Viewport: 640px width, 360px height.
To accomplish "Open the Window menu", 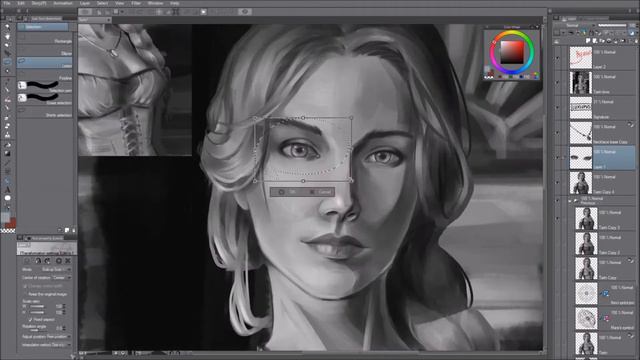I will click(156, 3).
